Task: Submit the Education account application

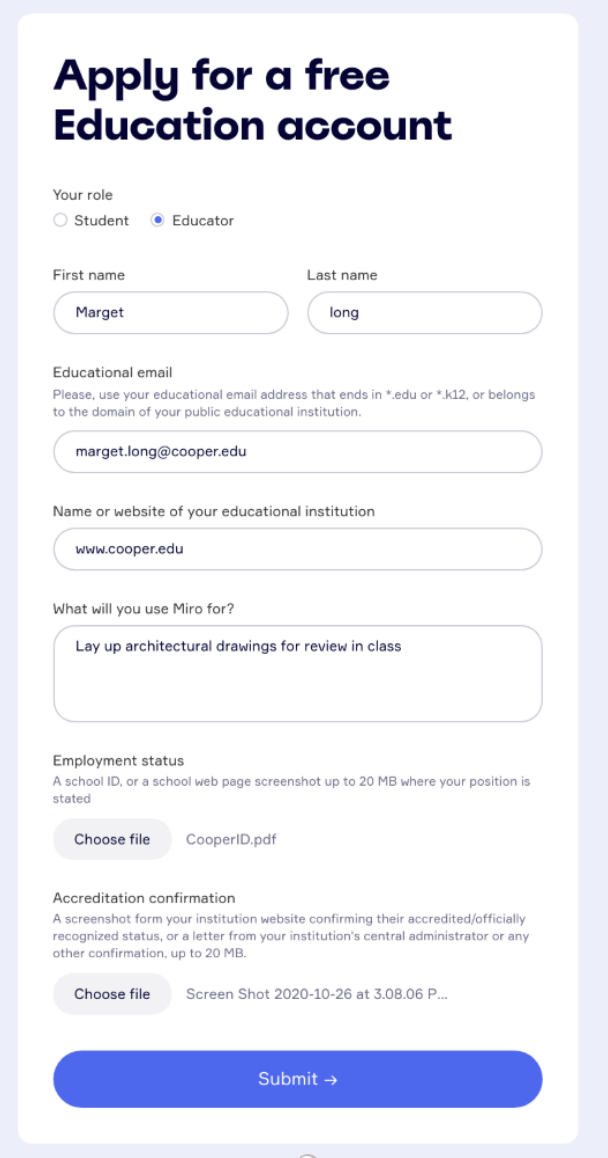Action: pyautogui.click(x=297, y=1079)
